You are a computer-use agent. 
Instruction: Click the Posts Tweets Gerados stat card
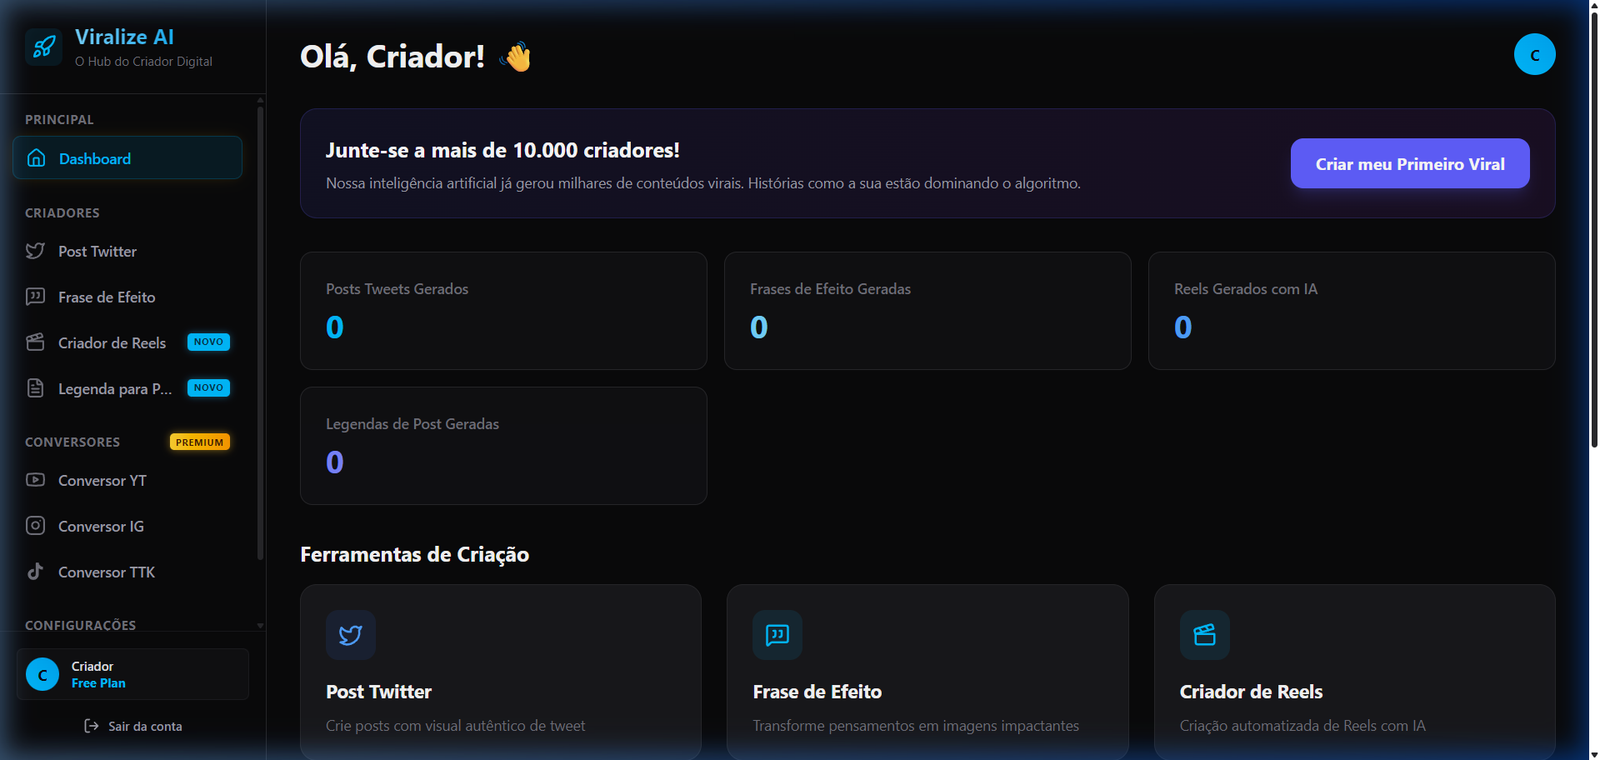click(503, 311)
